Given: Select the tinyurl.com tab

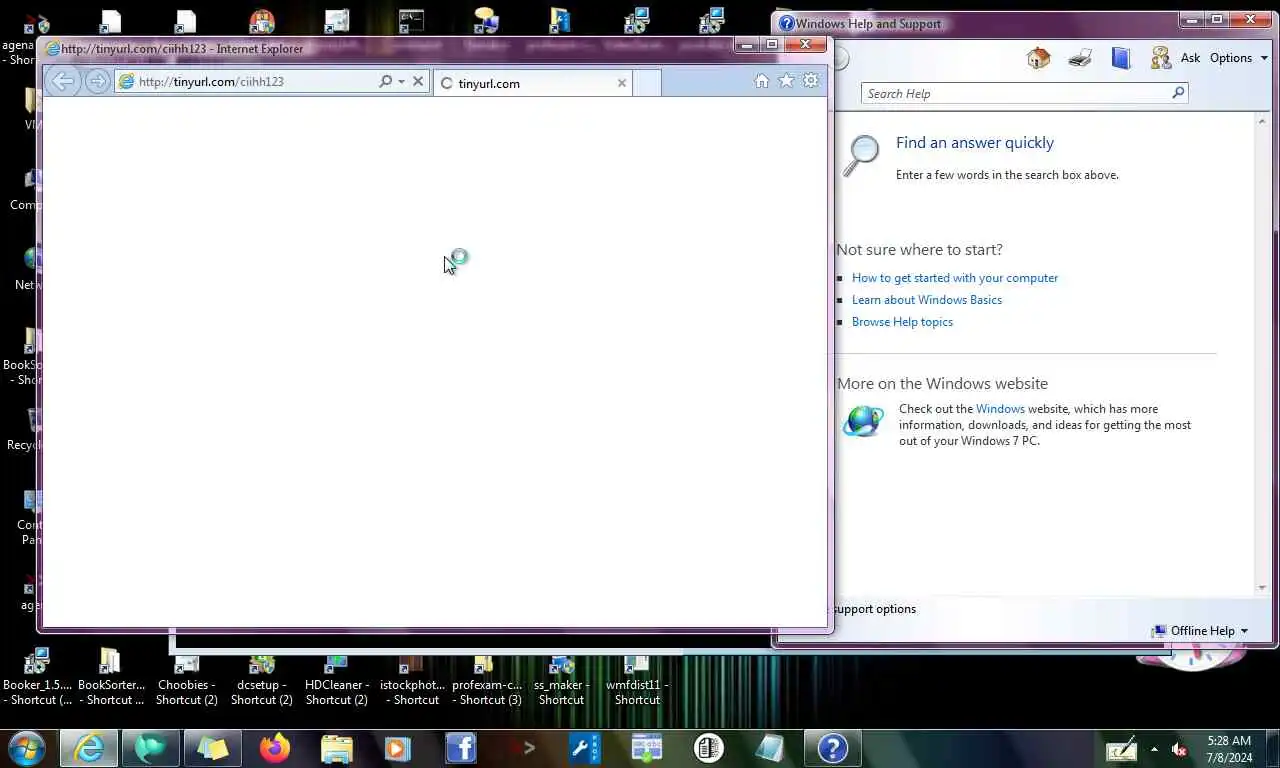Looking at the screenshot, I should [533, 83].
